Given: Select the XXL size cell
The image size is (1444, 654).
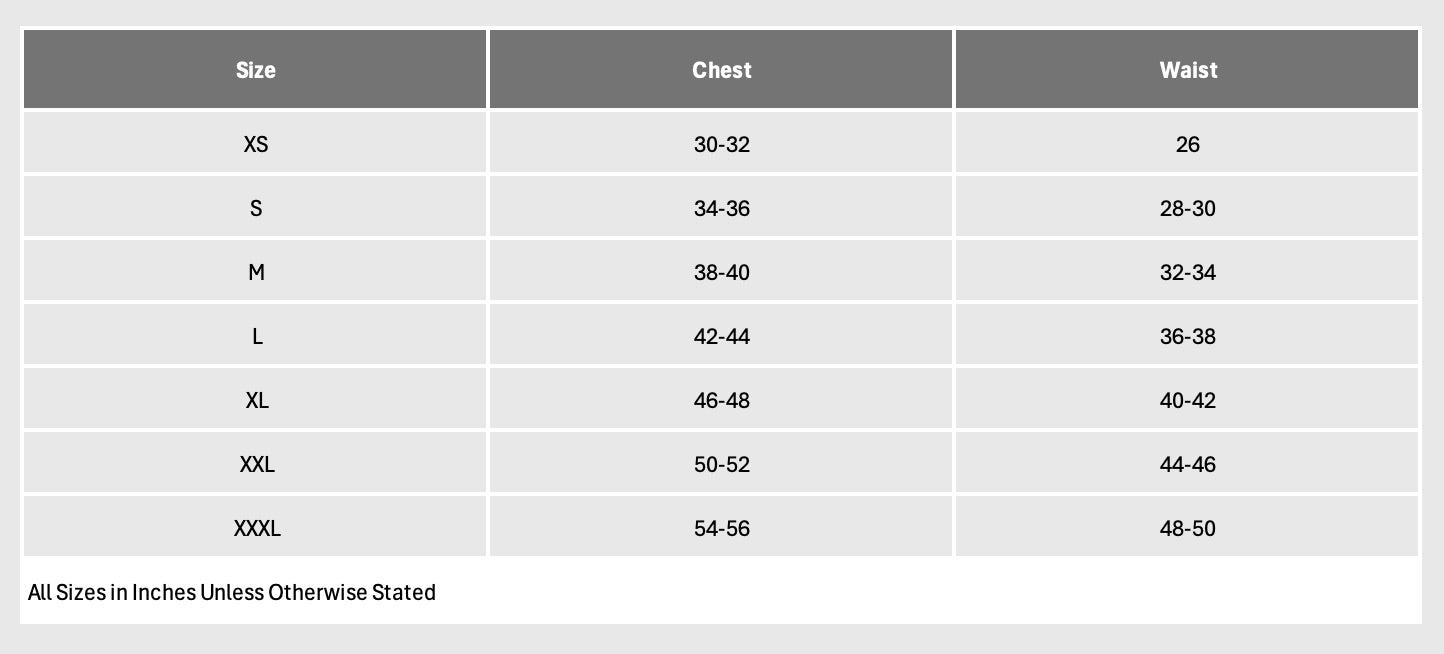Looking at the screenshot, I should [x=256, y=464].
